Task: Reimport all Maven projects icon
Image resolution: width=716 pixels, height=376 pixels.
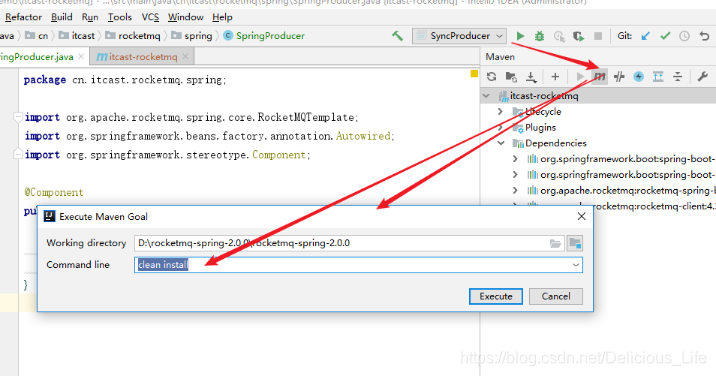Action: point(491,77)
